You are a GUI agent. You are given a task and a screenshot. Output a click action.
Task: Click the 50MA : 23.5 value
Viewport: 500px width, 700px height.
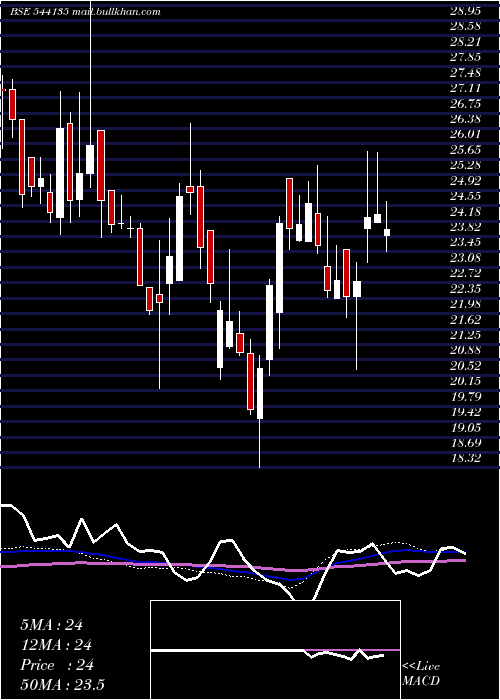(x=62, y=685)
